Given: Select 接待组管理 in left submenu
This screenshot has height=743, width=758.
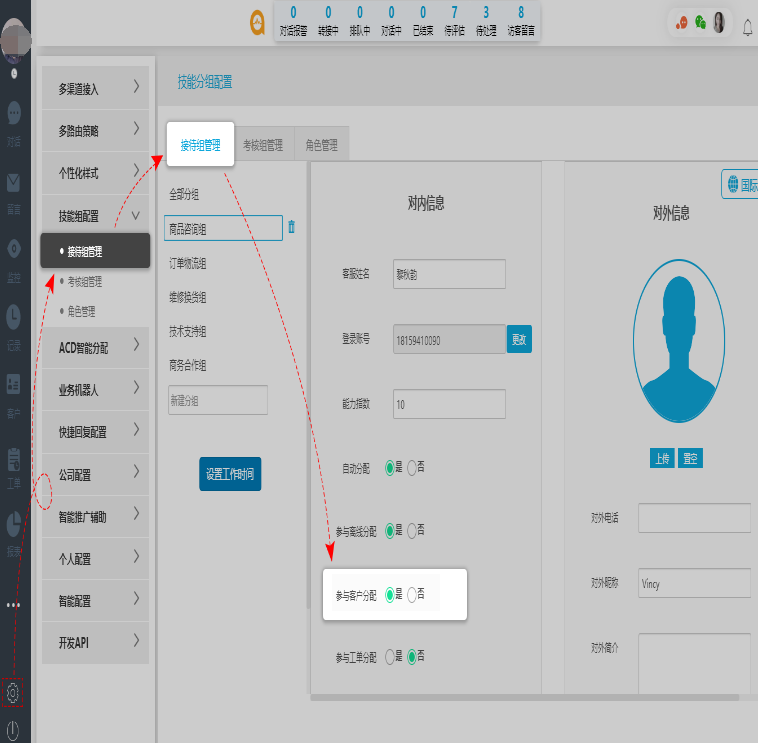Looking at the screenshot, I should pos(95,251).
